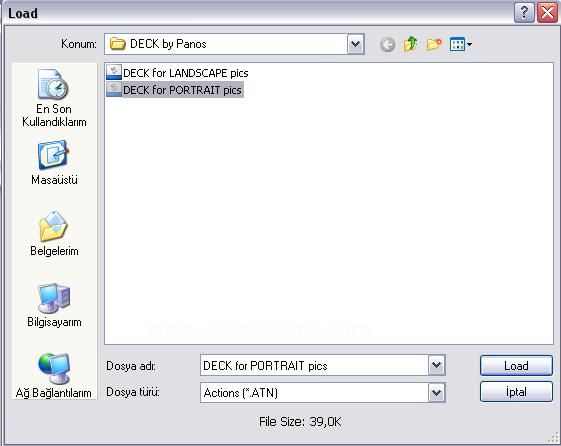Viewport: 561px width, 446px height.
Task: Click the back navigation arrow
Action: tap(387, 45)
